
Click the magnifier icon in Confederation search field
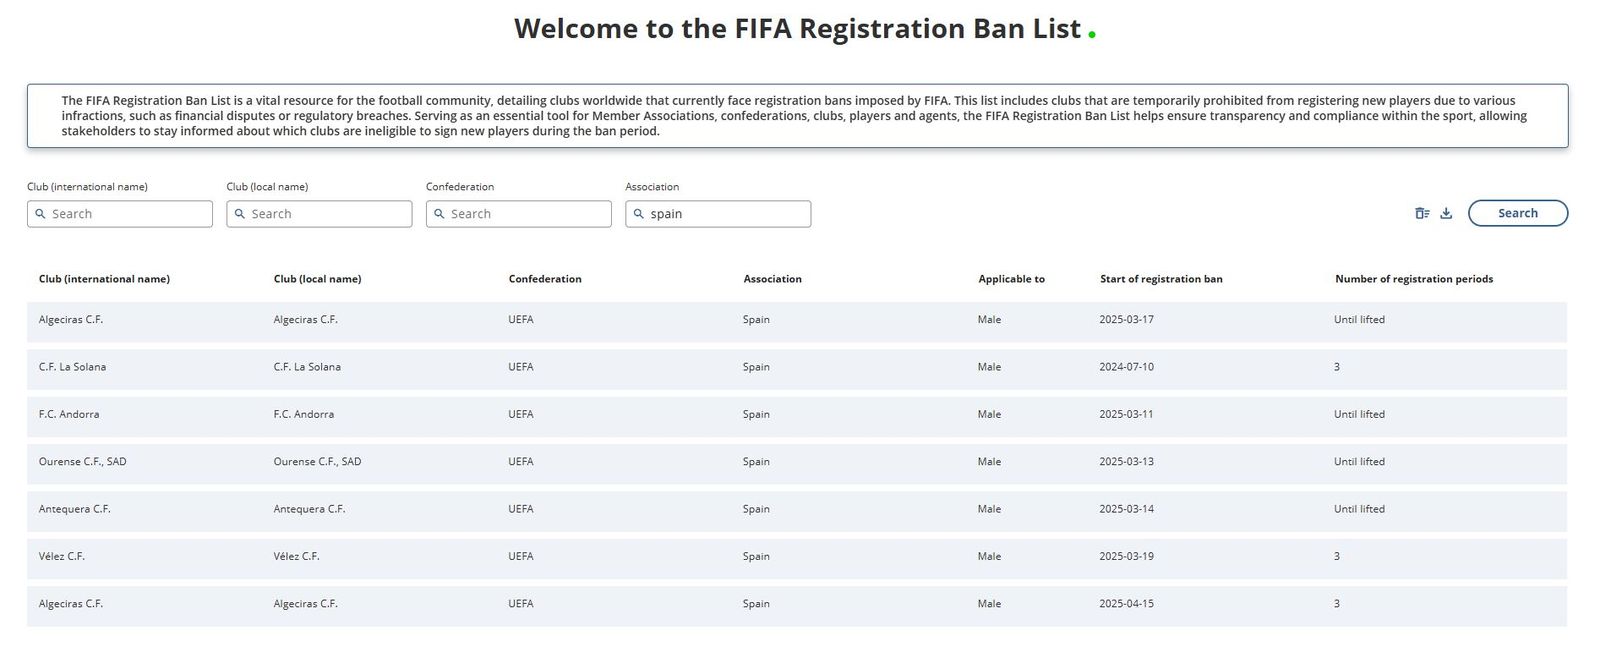(x=439, y=214)
